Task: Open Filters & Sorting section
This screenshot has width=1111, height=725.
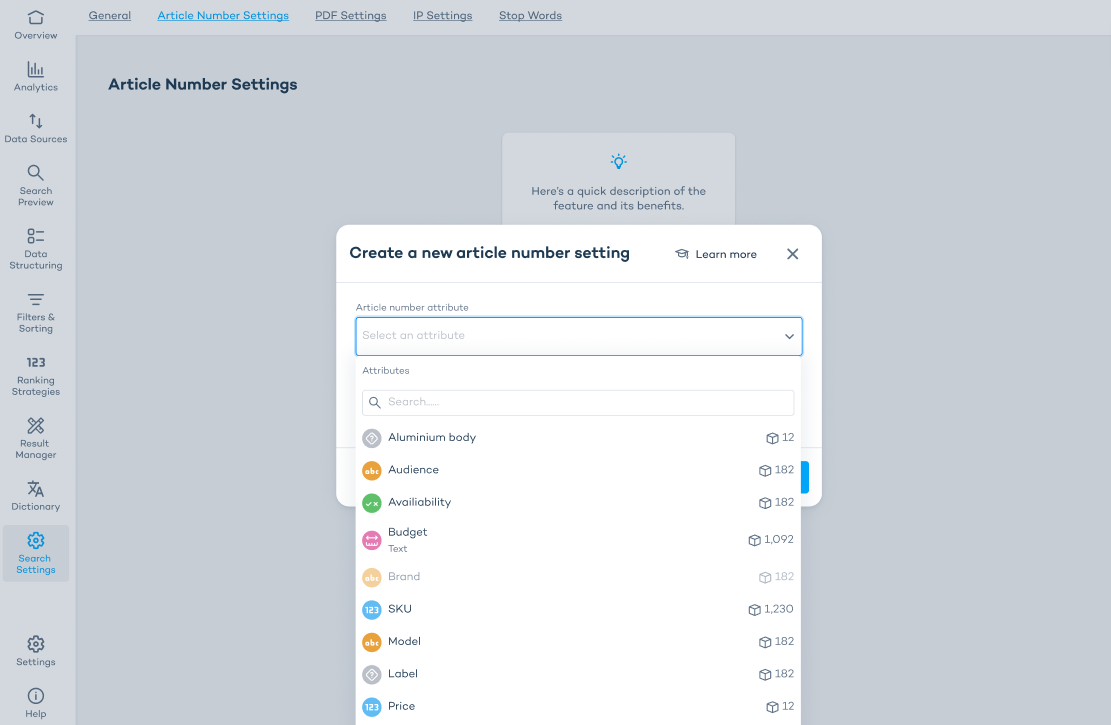Action: click(35, 312)
